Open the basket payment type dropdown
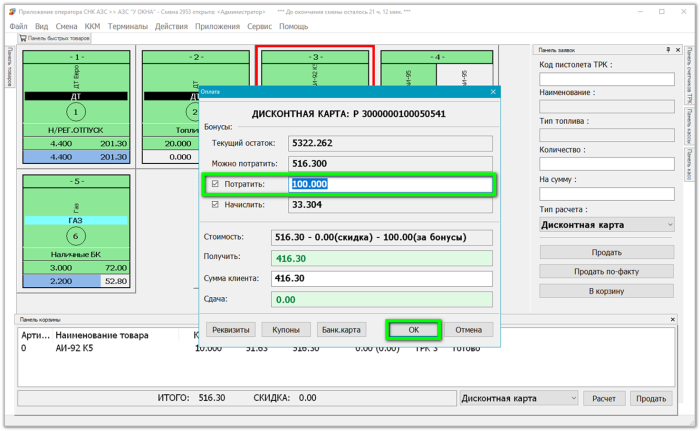This screenshot has height=431, width=700. coord(518,398)
